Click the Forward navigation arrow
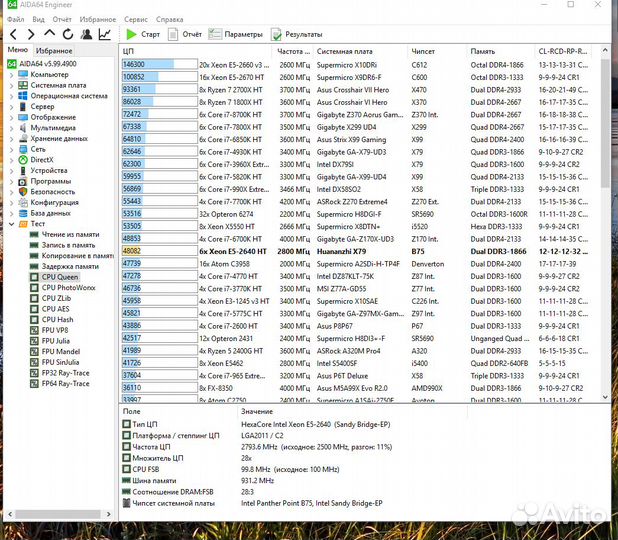Image resolution: width=618 pixels, height=540 pixels. 30,34
